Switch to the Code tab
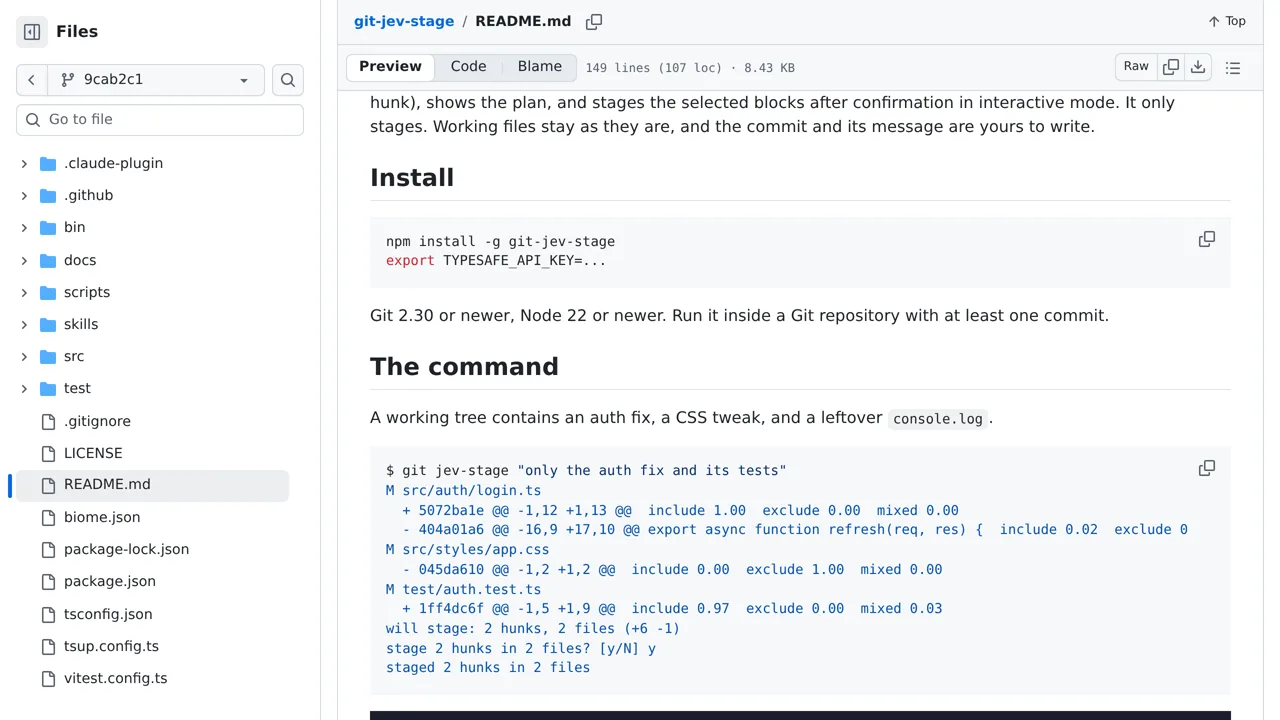The height and width of the screenshot is (720, 1280). pyautogui.click(x=468, y=67)
